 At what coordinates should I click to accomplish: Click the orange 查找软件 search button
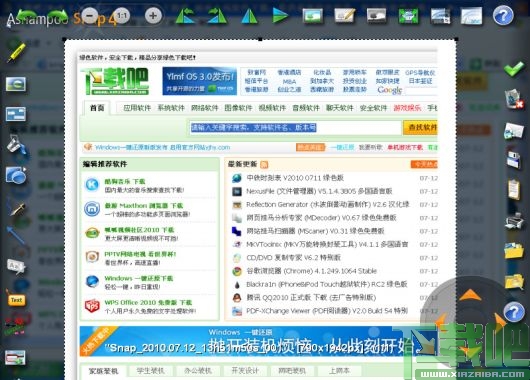click(420, 127)
